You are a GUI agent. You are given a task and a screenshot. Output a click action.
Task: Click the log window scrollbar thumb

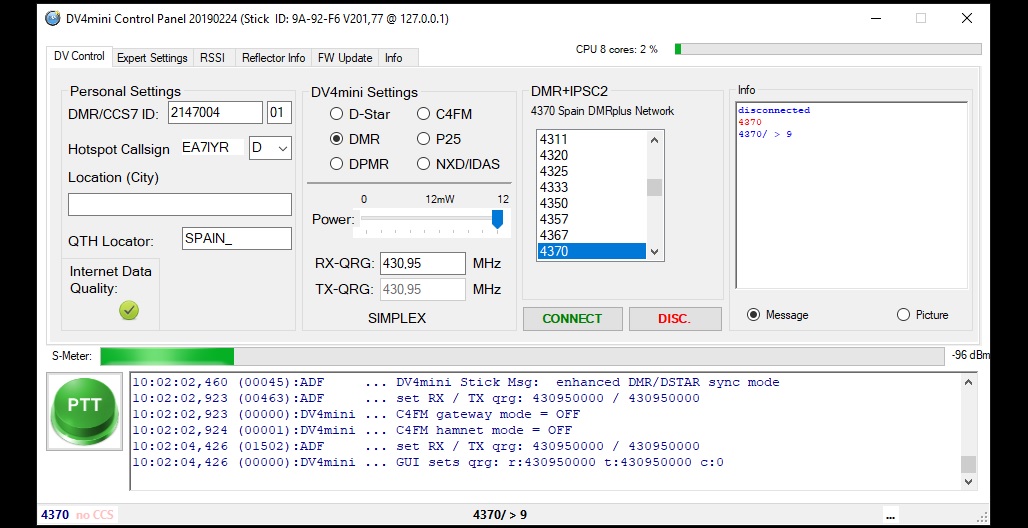(968, 464)
